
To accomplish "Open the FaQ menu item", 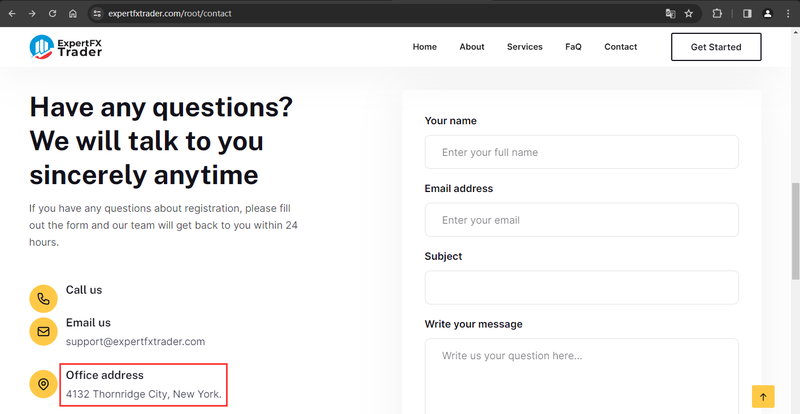I will [x=573, y=47].
